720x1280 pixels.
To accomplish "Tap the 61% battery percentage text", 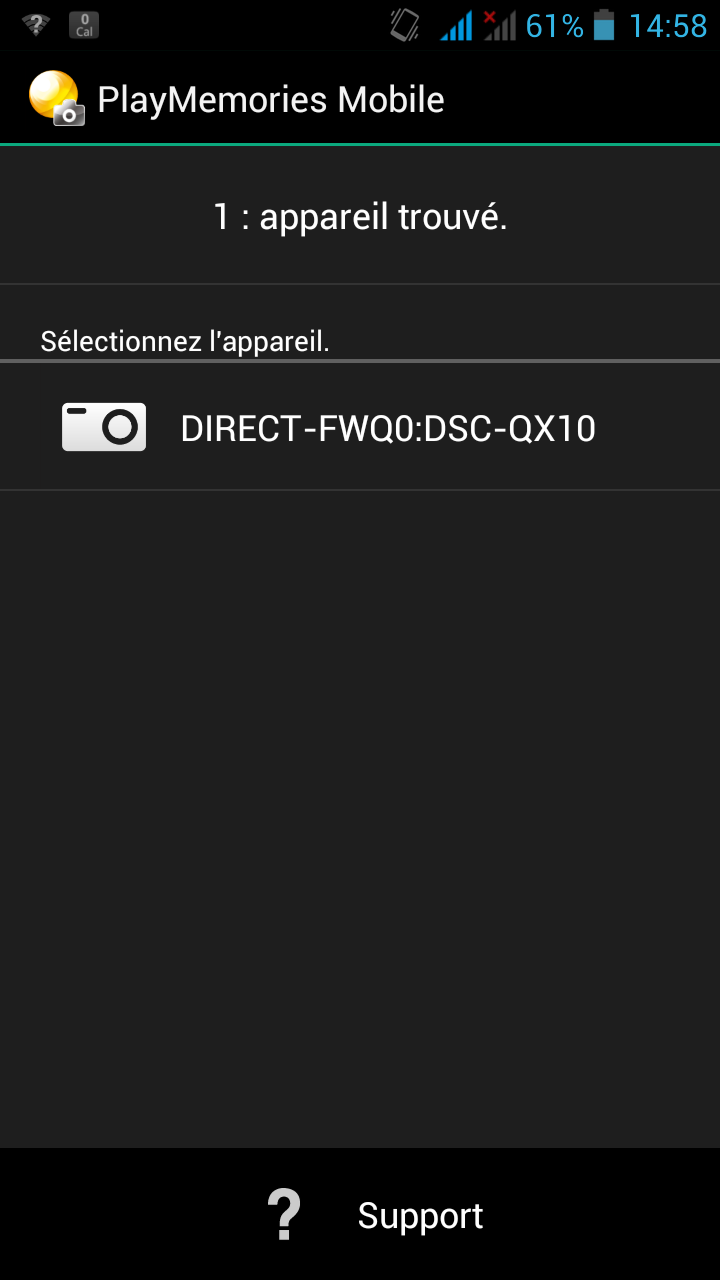I will (x=555, y=26).
